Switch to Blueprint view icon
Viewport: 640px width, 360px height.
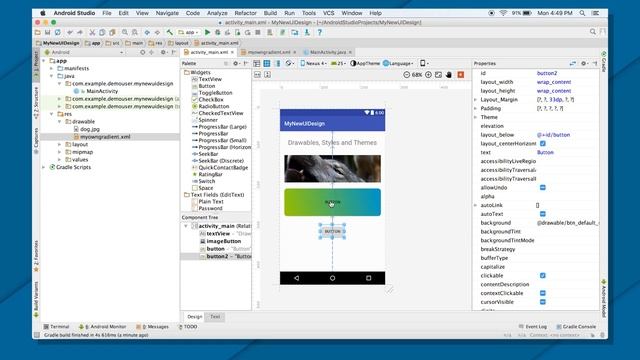pos(267,63)
